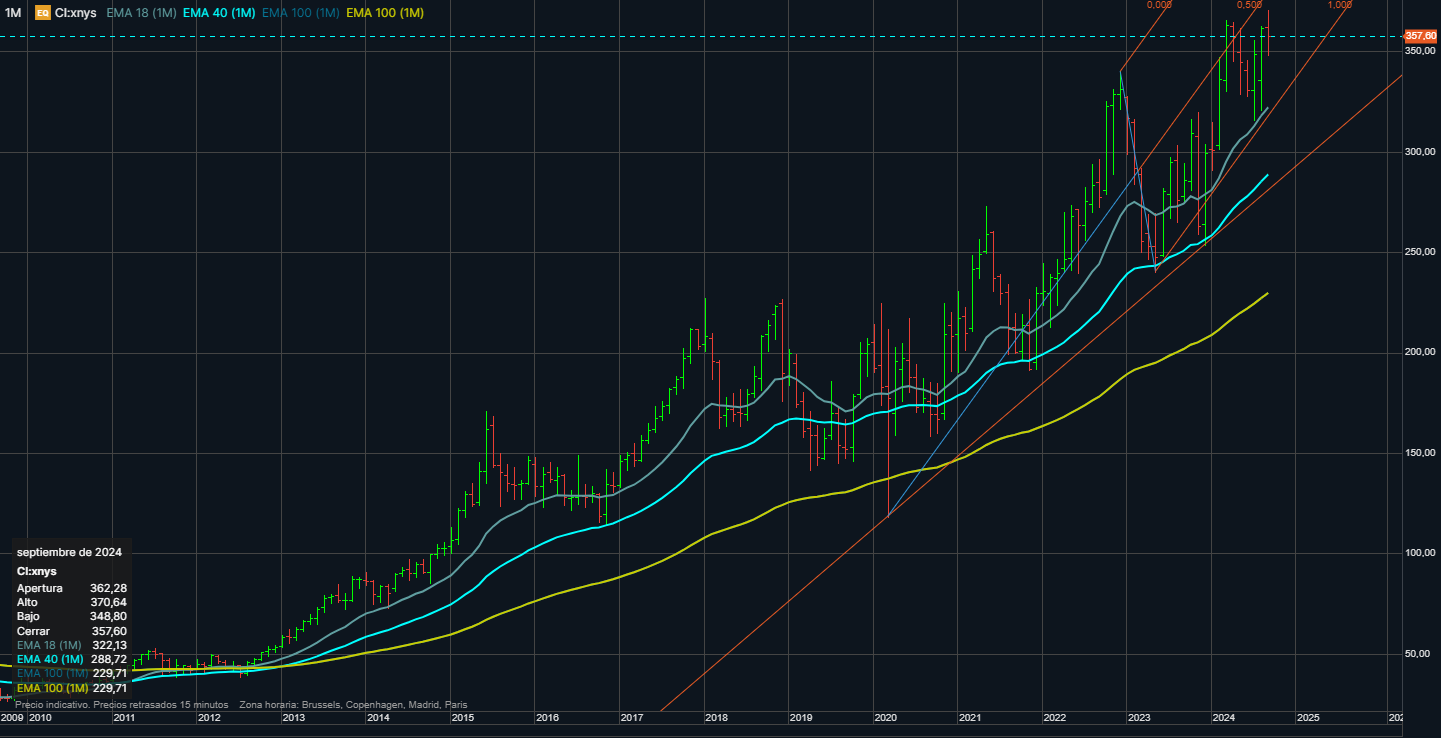The width and height of the screenshot is (1441, 738).
Task: Select dark blue EMA 100 (1M) legend label at top
Action: [301, 13]
